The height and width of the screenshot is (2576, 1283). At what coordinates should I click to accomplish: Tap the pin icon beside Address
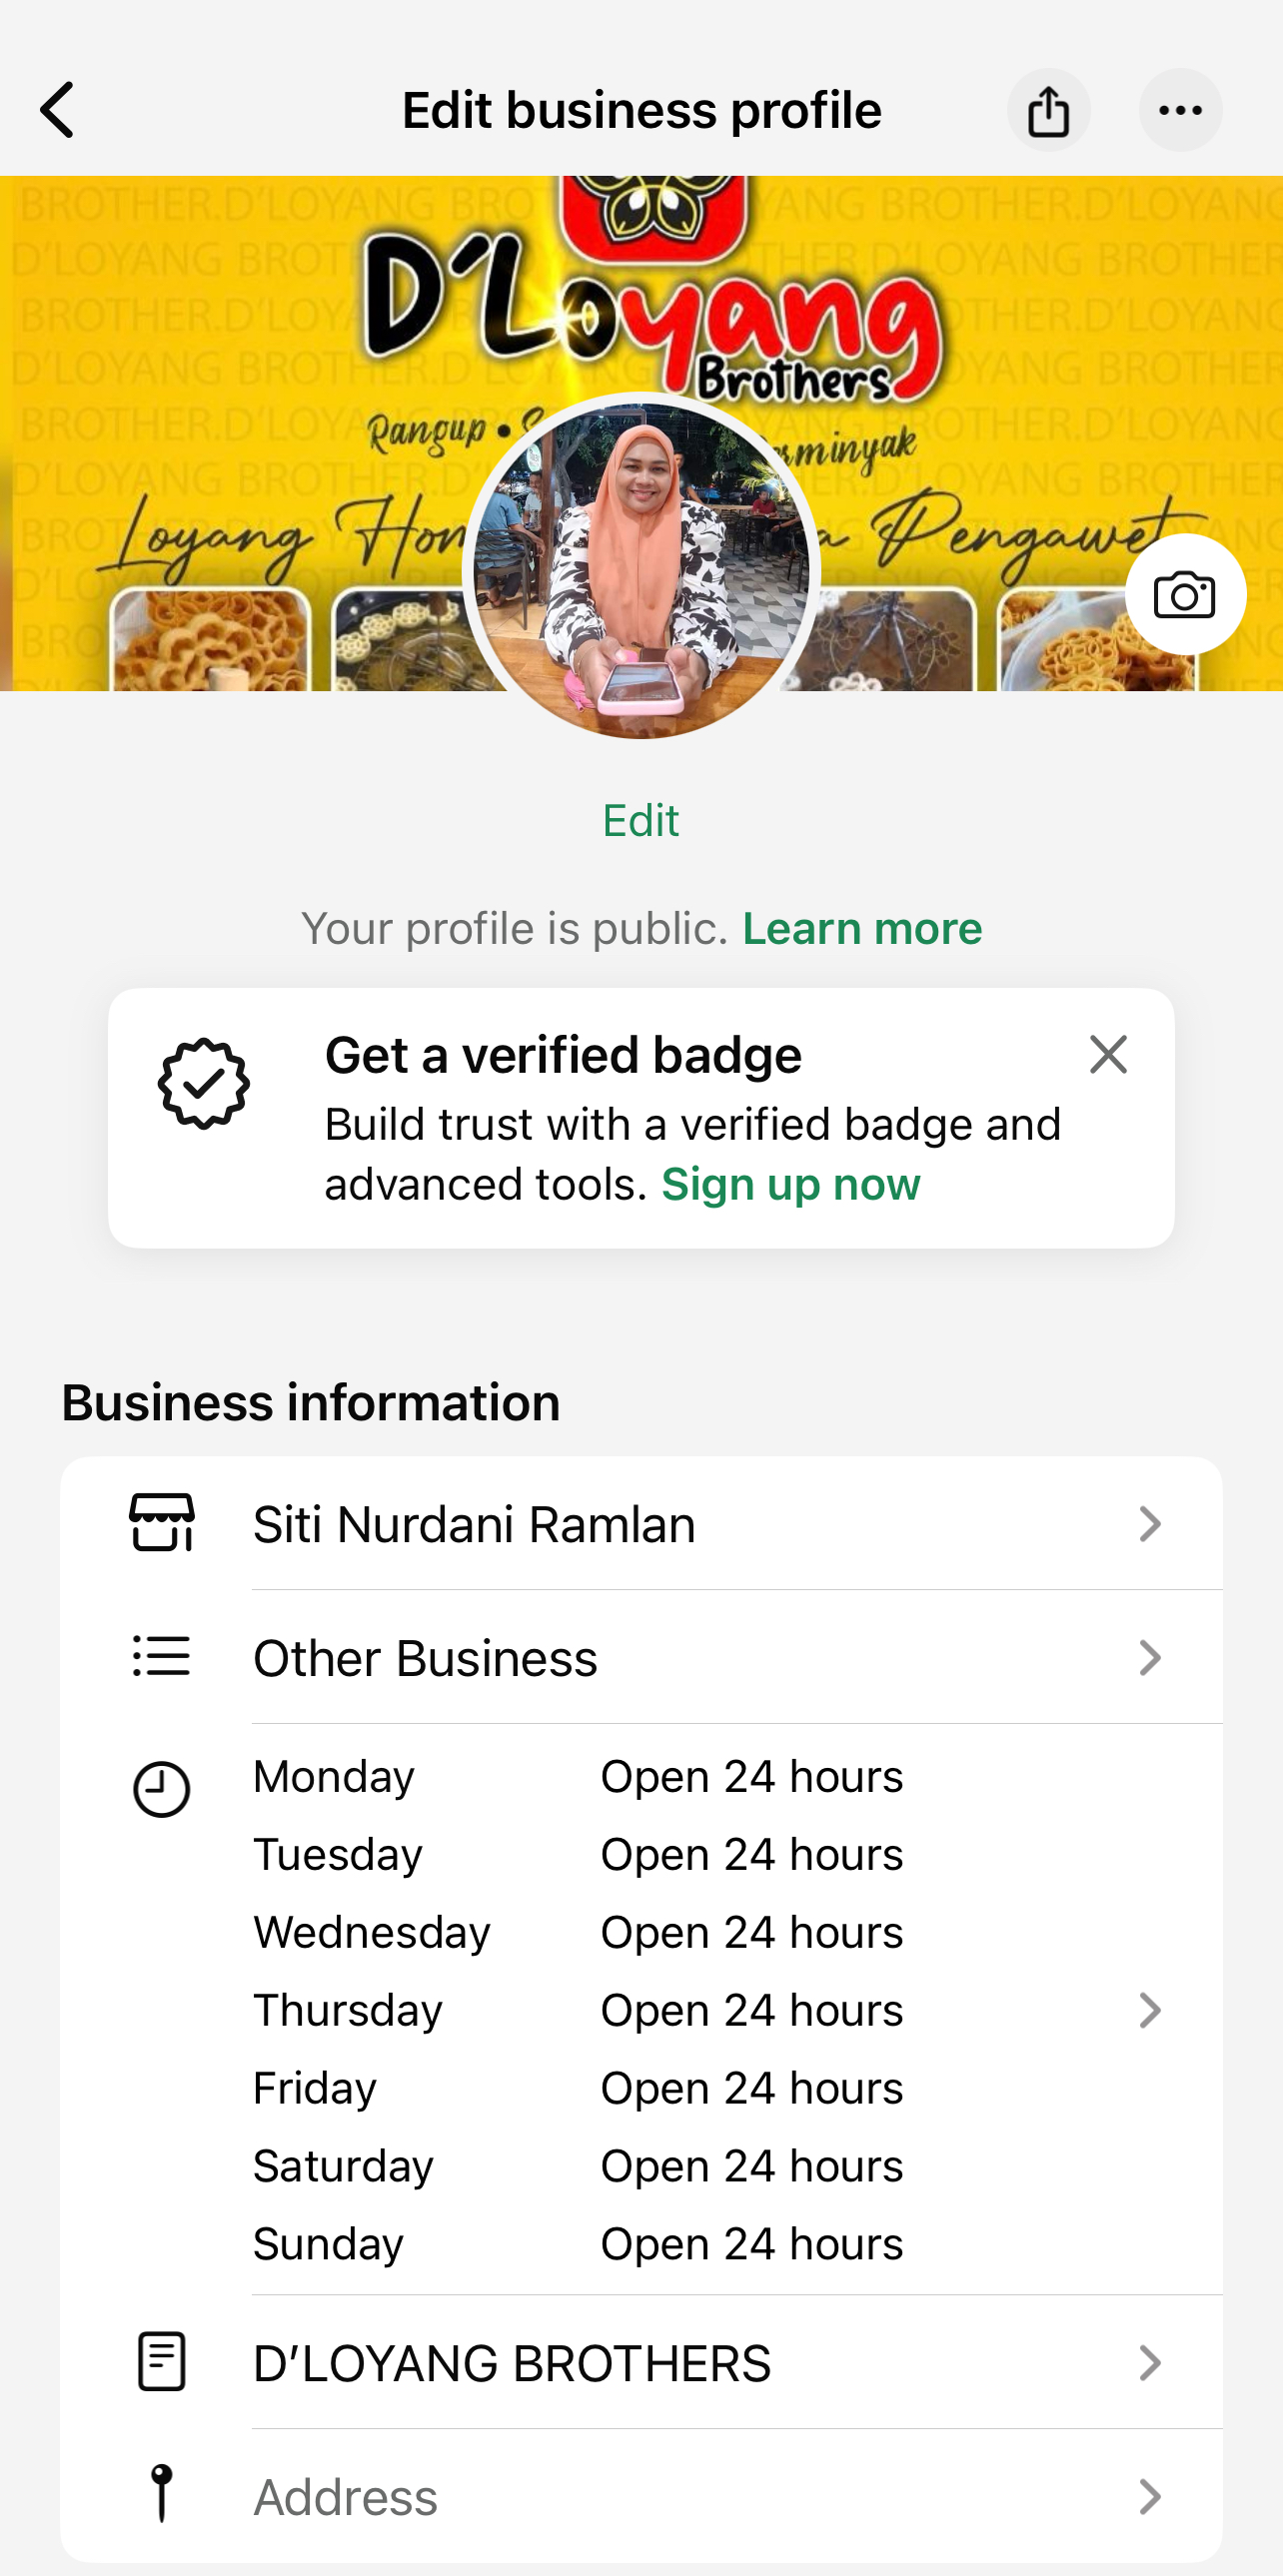(162, 2495)
